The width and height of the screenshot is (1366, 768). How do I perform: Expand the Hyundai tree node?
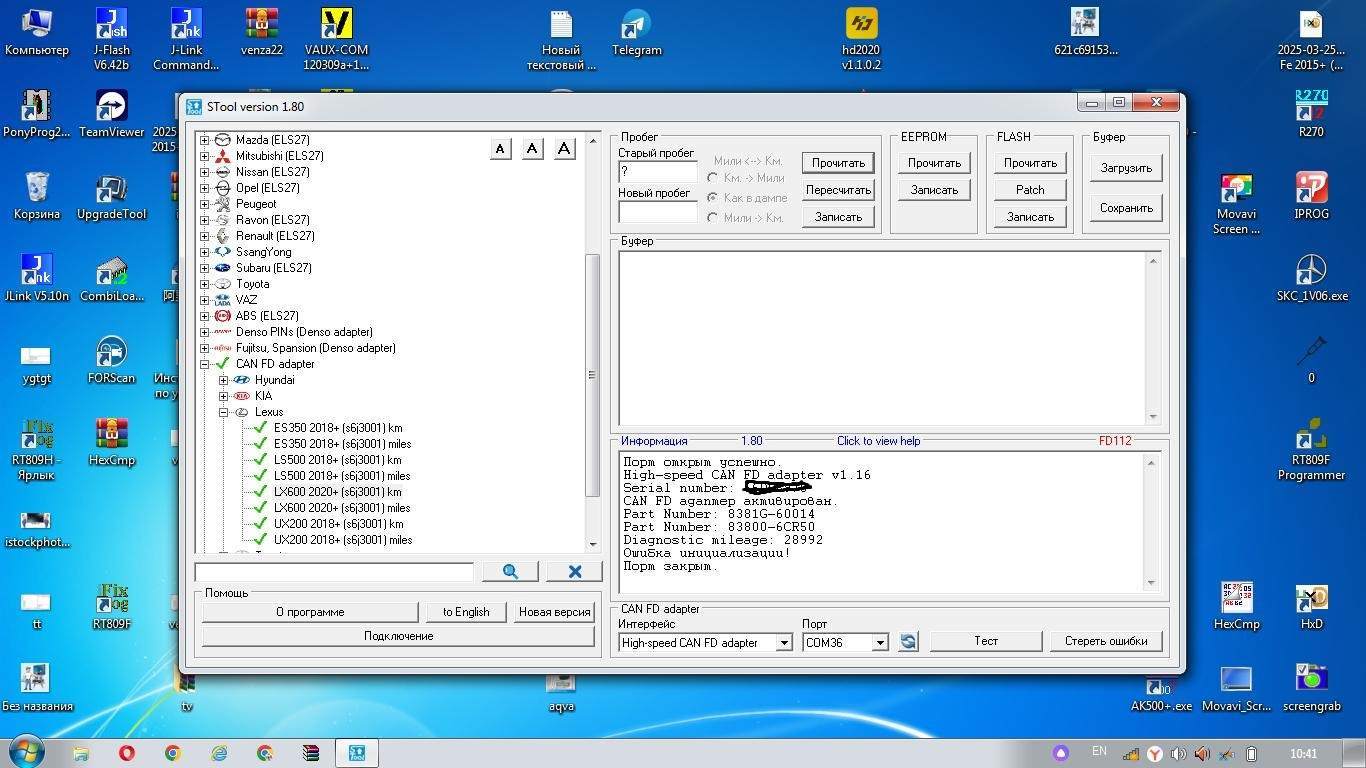(x=224, y=380)
